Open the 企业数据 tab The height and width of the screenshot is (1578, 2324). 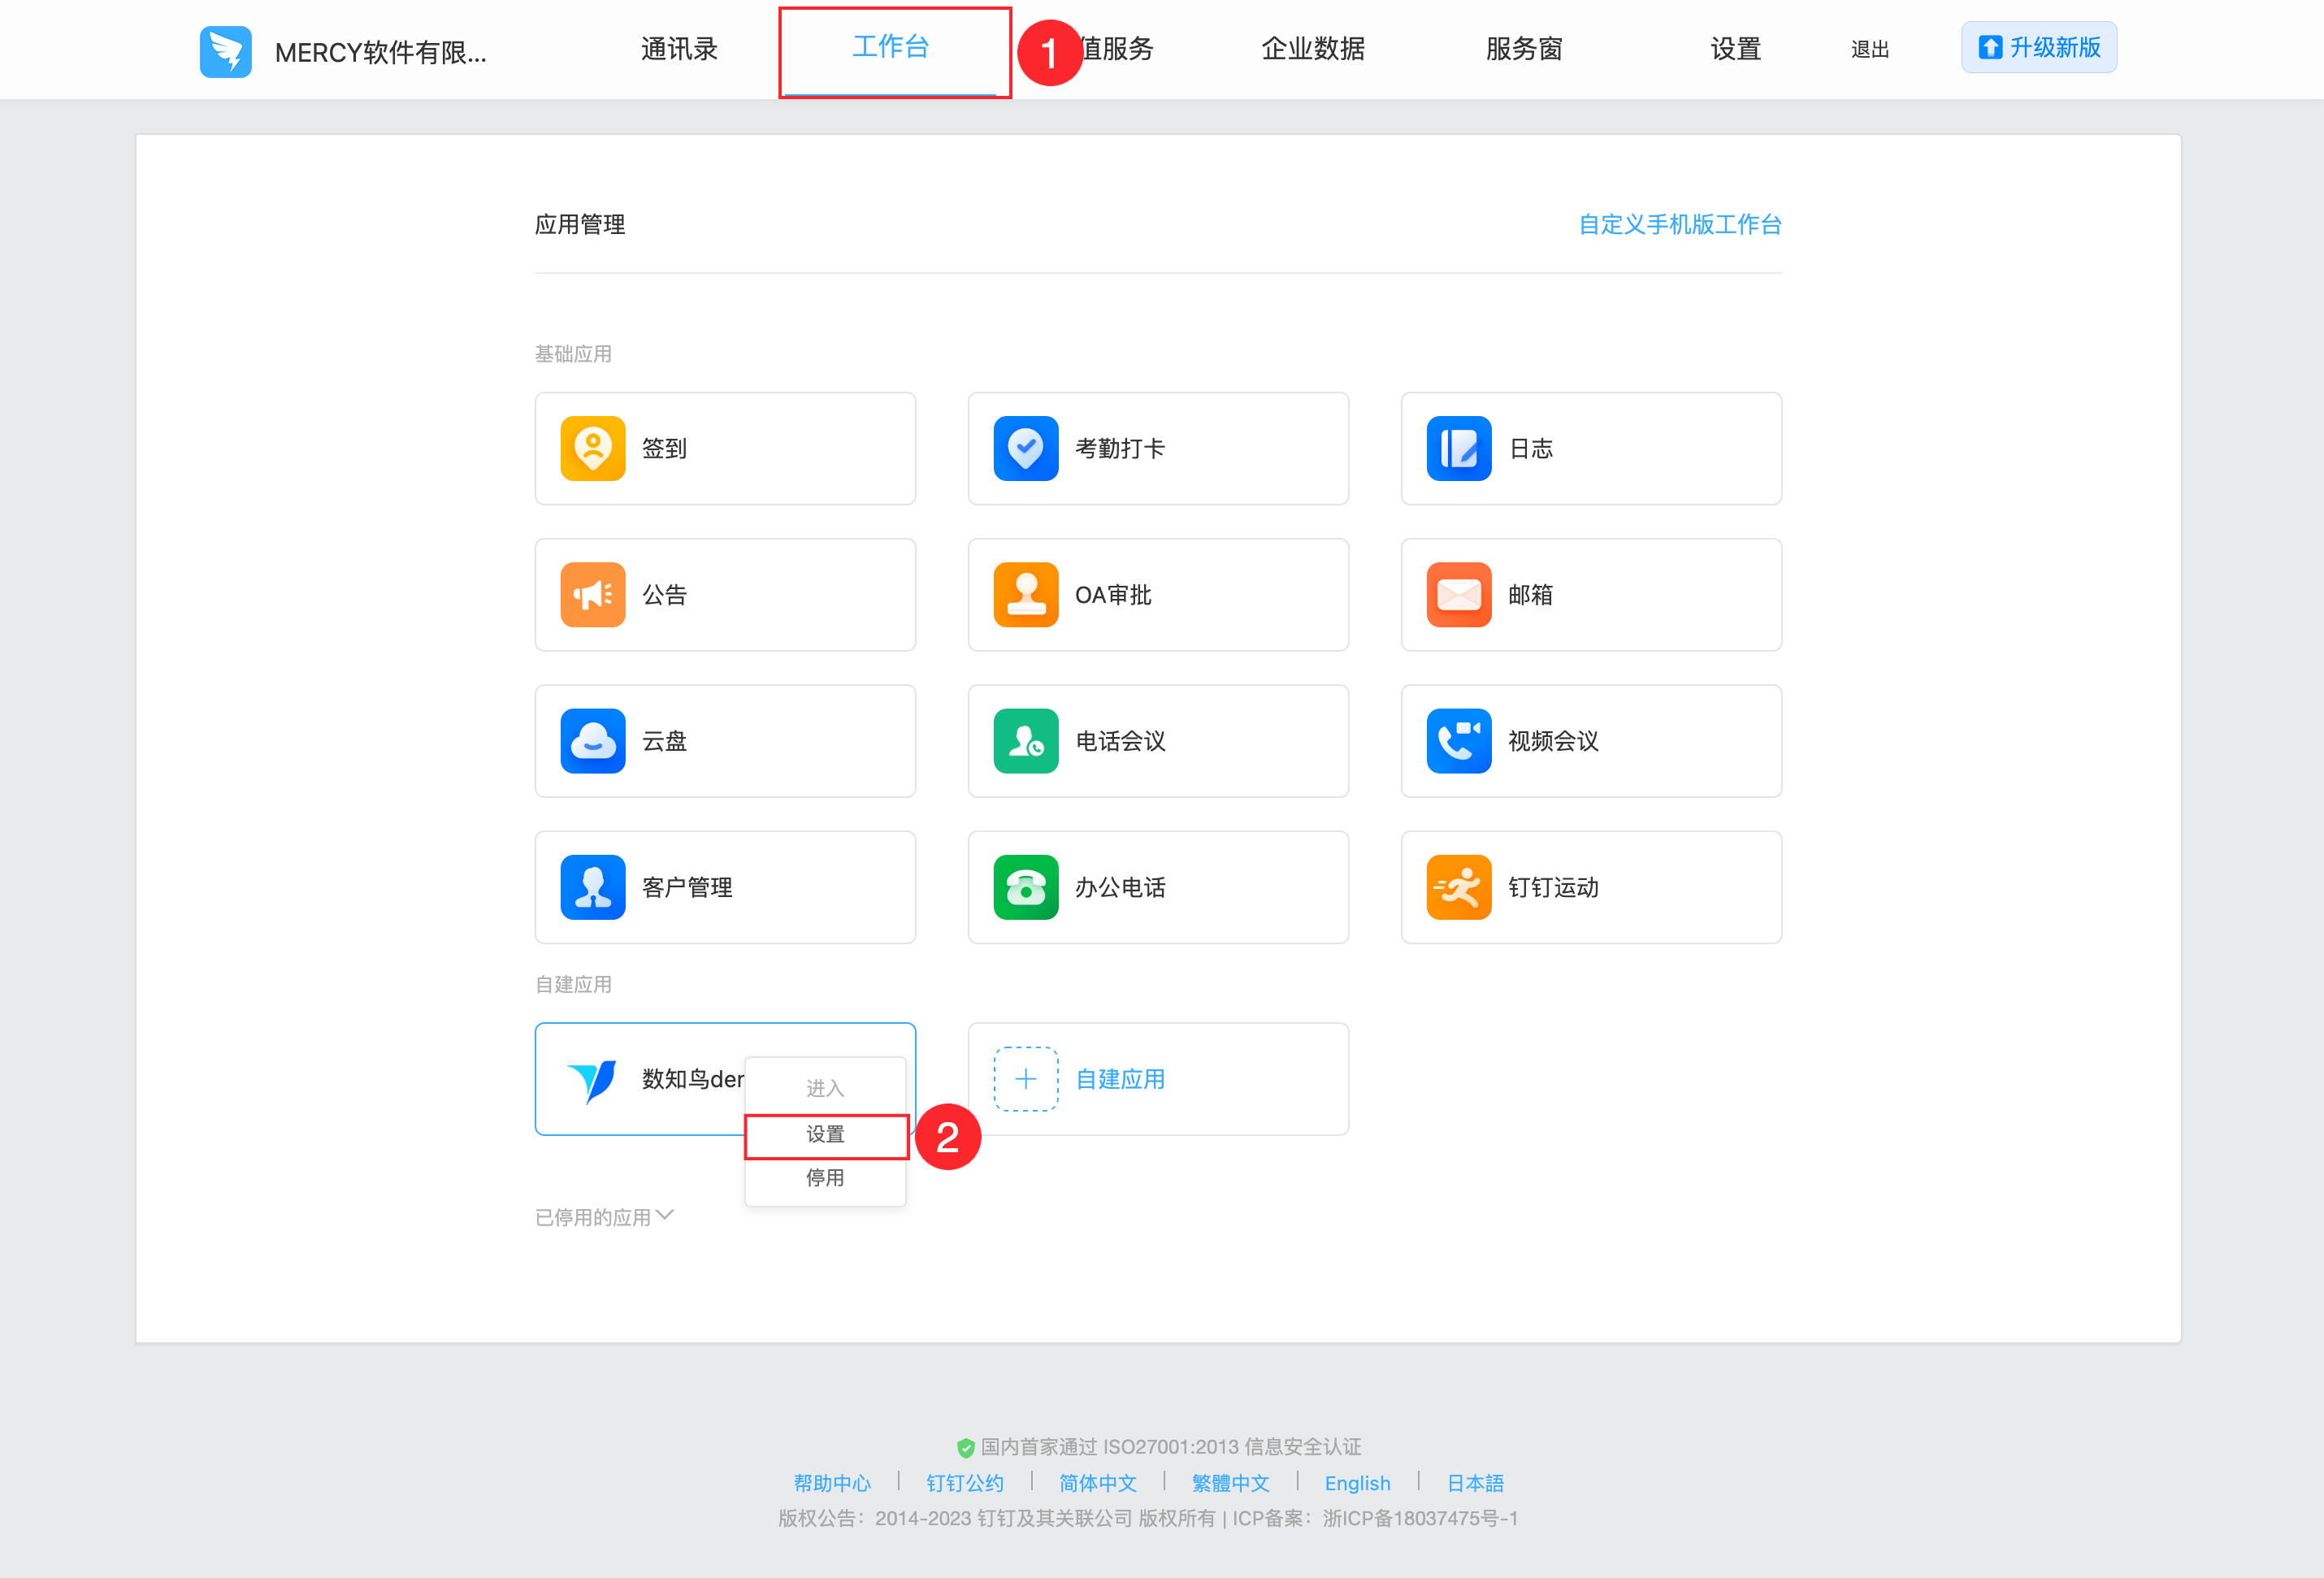point(1312,48)
